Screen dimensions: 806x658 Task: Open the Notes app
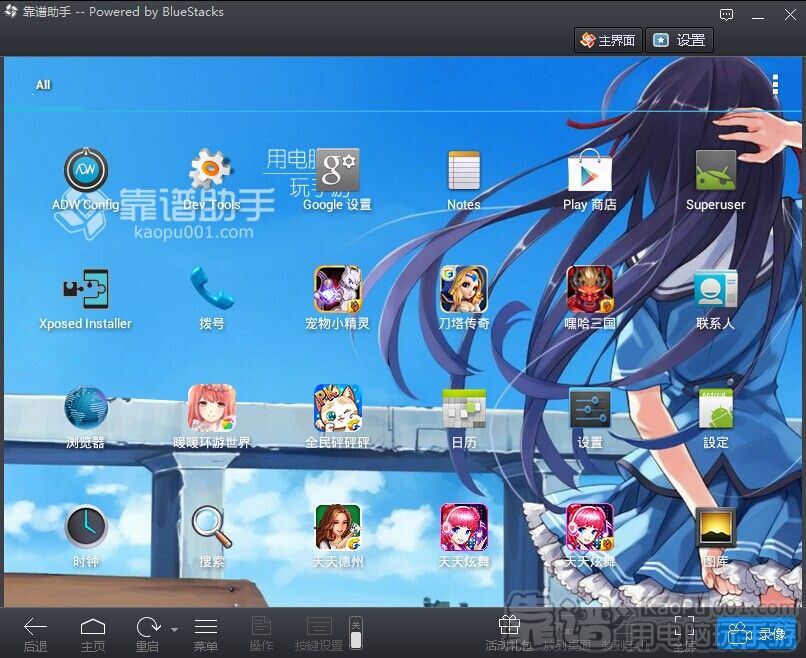pos(463,173)
